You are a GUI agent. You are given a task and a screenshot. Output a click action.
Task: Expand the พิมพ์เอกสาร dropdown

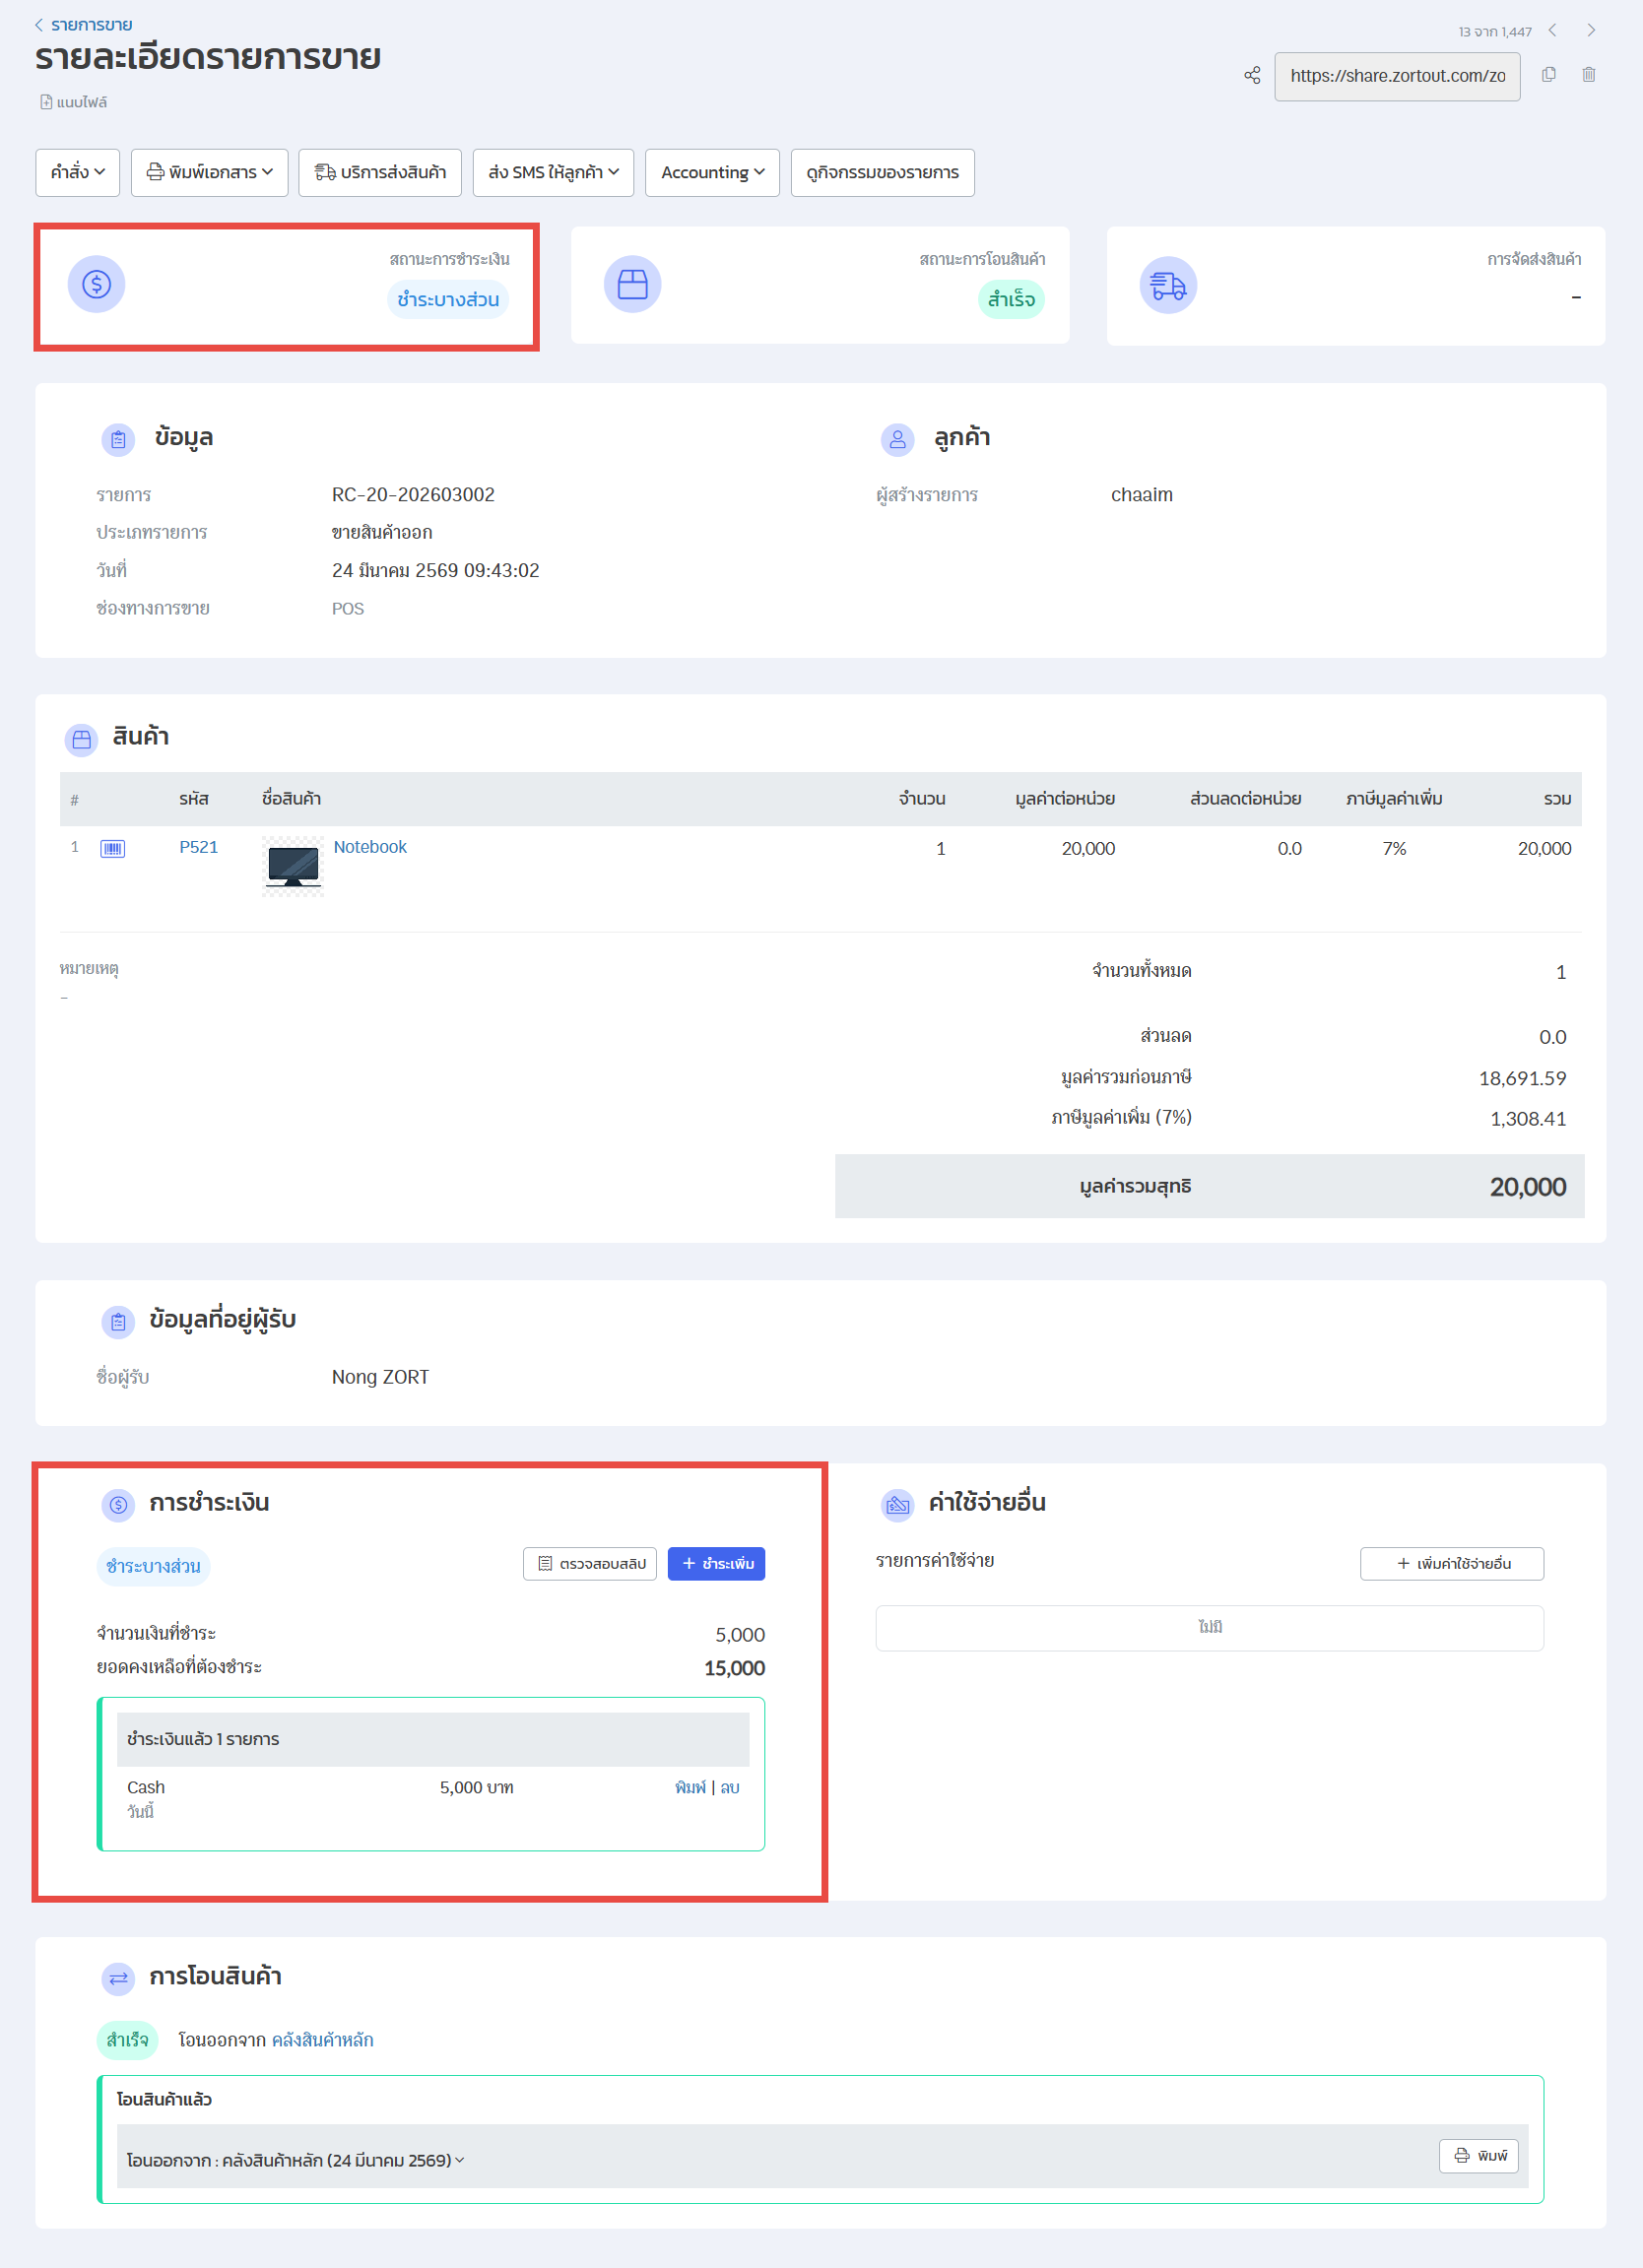coord(210,173)
